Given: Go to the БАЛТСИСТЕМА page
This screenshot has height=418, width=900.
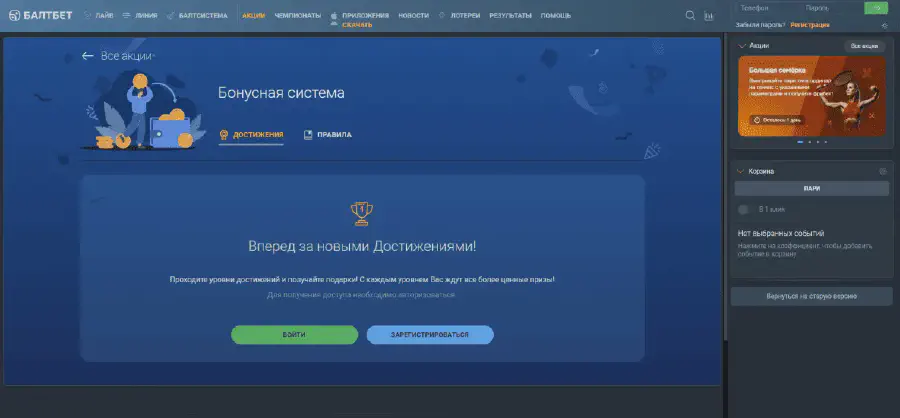Looking at the screenshot, I should pyautogui.click(x=197, y=16).
